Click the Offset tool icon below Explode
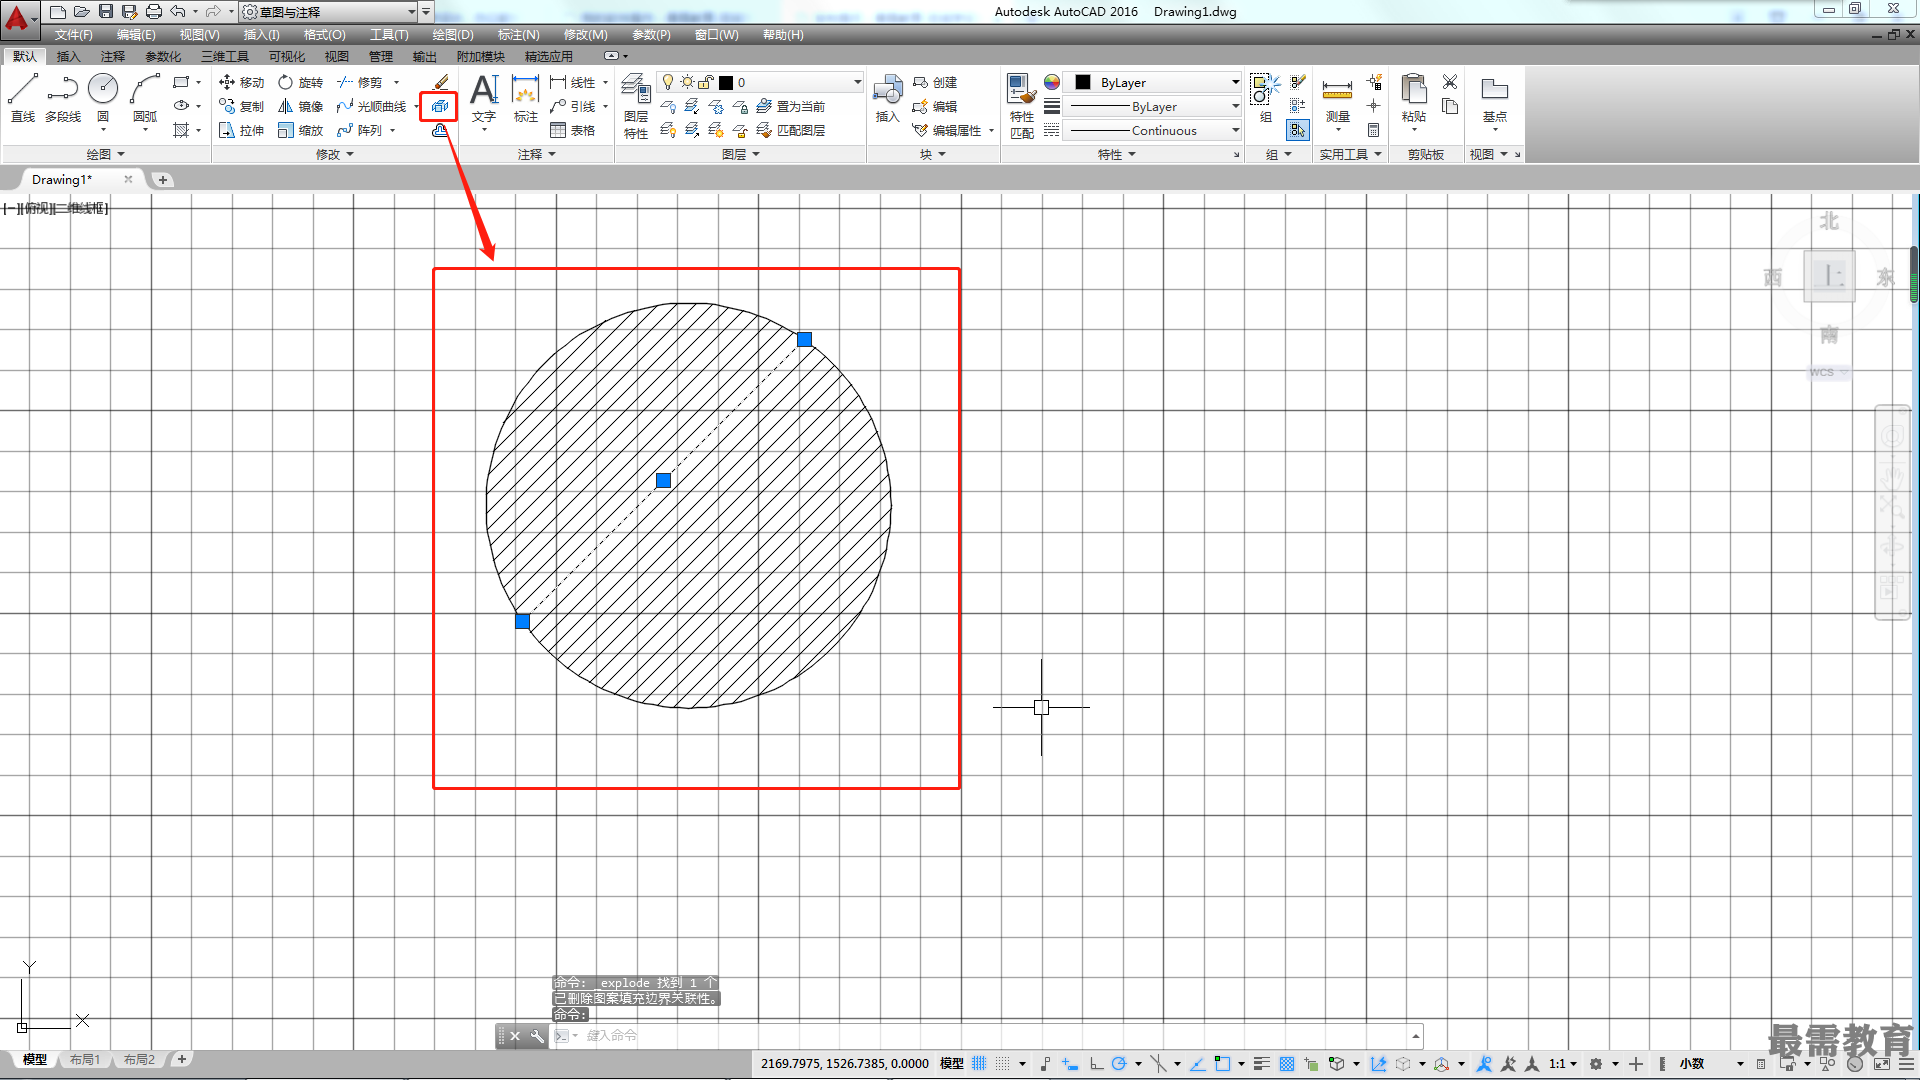This screenshot has height=1080, width=1920. pos(439,130)
